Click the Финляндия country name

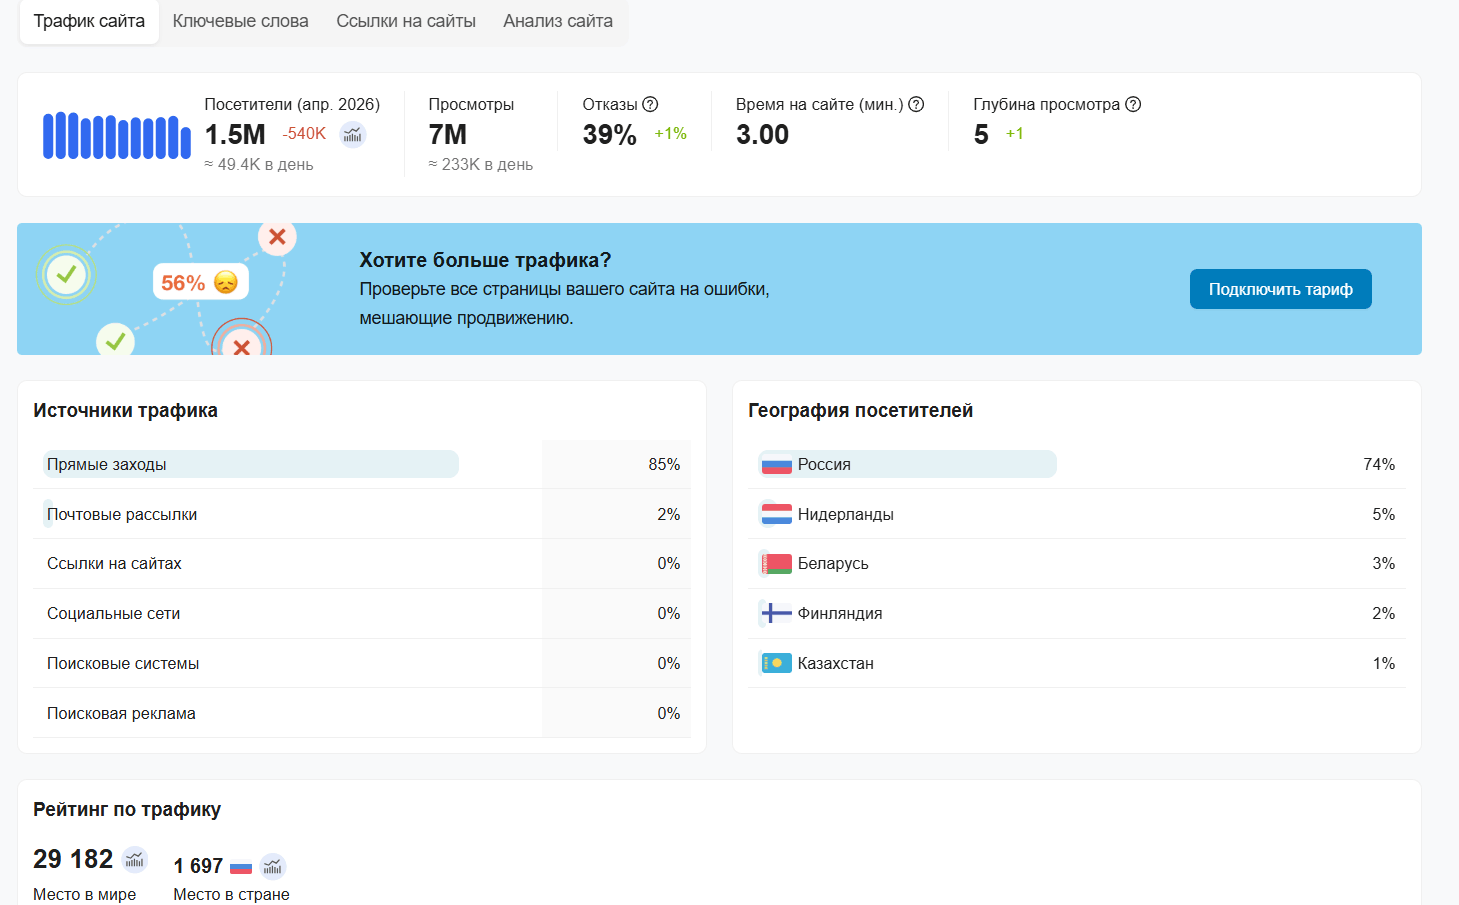point(840,614)
